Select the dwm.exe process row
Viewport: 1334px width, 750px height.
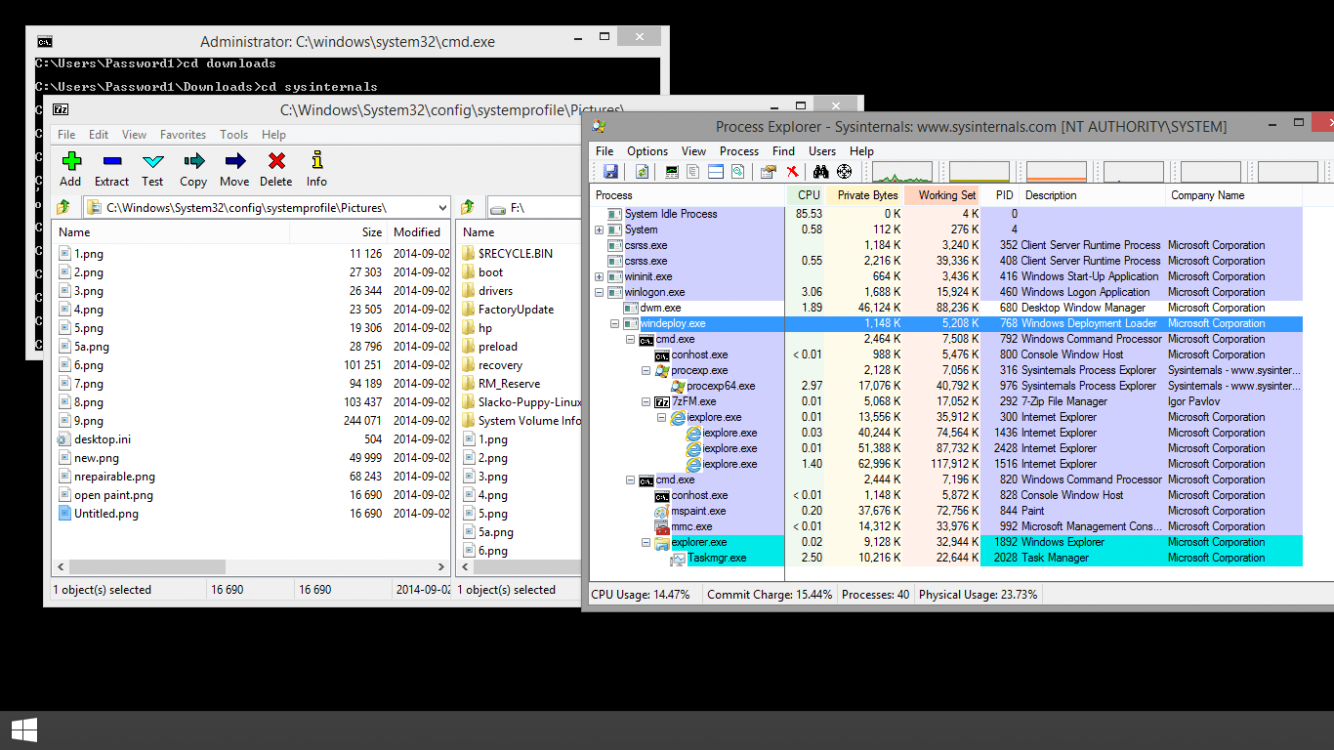click(946, 308)
